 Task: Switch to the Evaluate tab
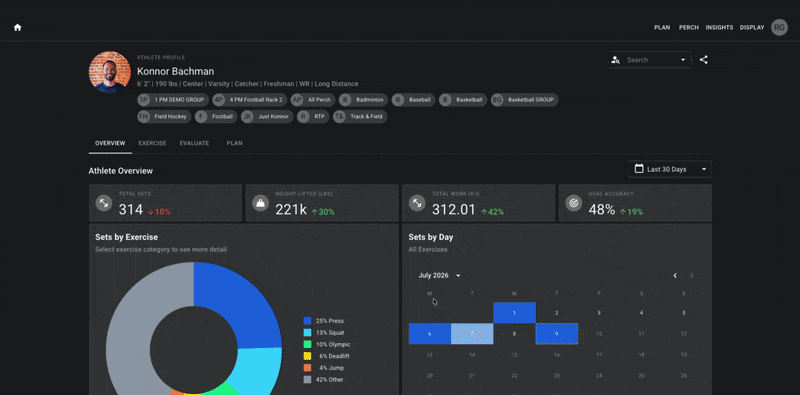[x=194, y=143]
